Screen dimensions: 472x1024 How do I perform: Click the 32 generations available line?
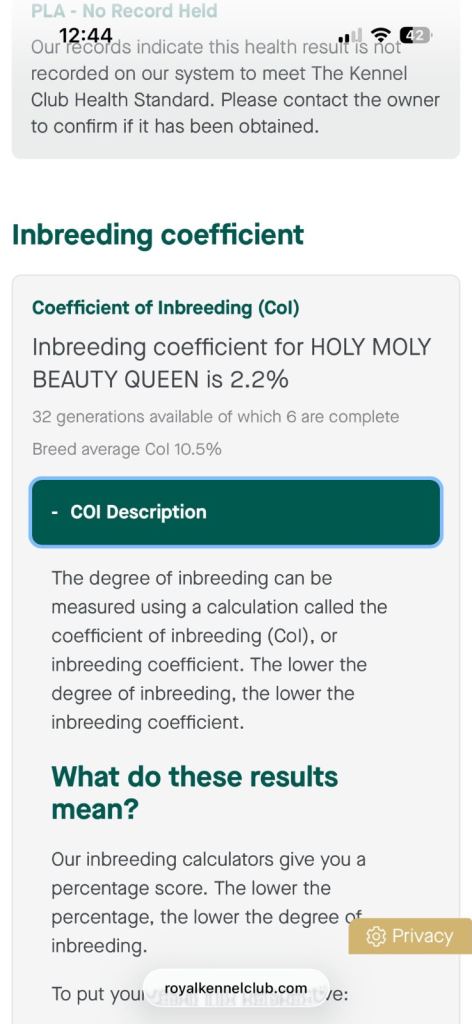coord(215,417)
